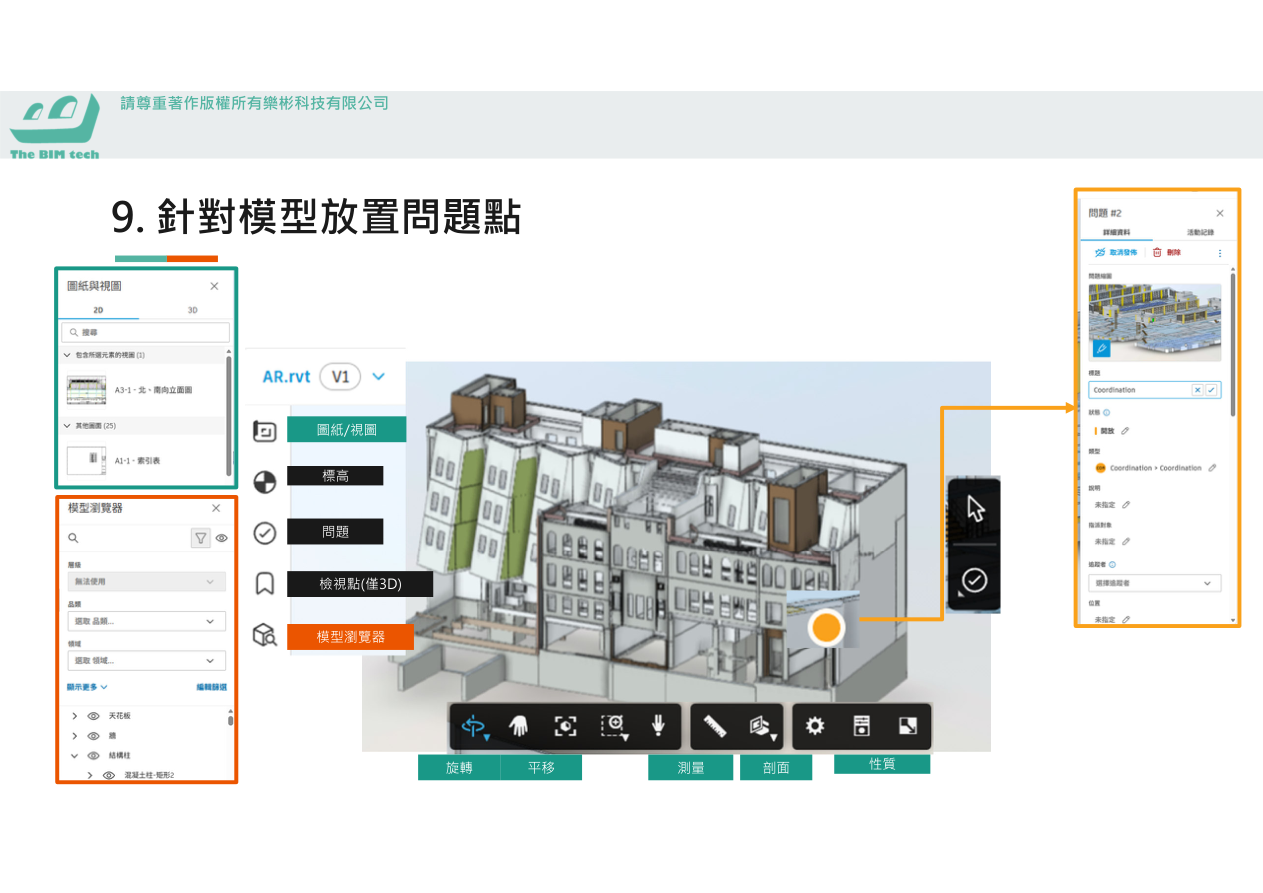The image size is (1263, 893).
Task: Click the 搜尋 search field in Sheets panel
Action: pos(145,331)
